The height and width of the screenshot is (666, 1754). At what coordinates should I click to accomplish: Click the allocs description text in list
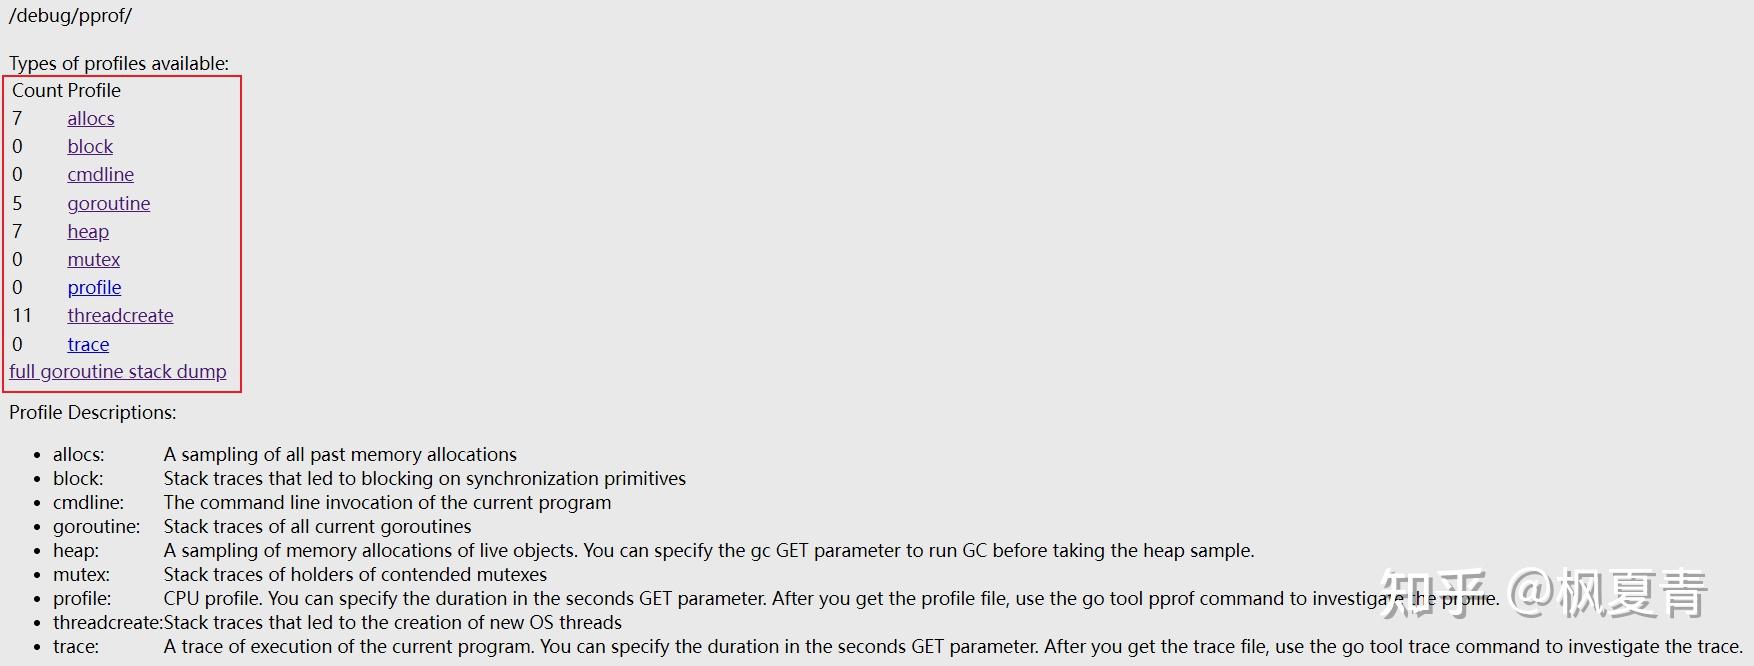pyautogui.click(x=340, y=455)
